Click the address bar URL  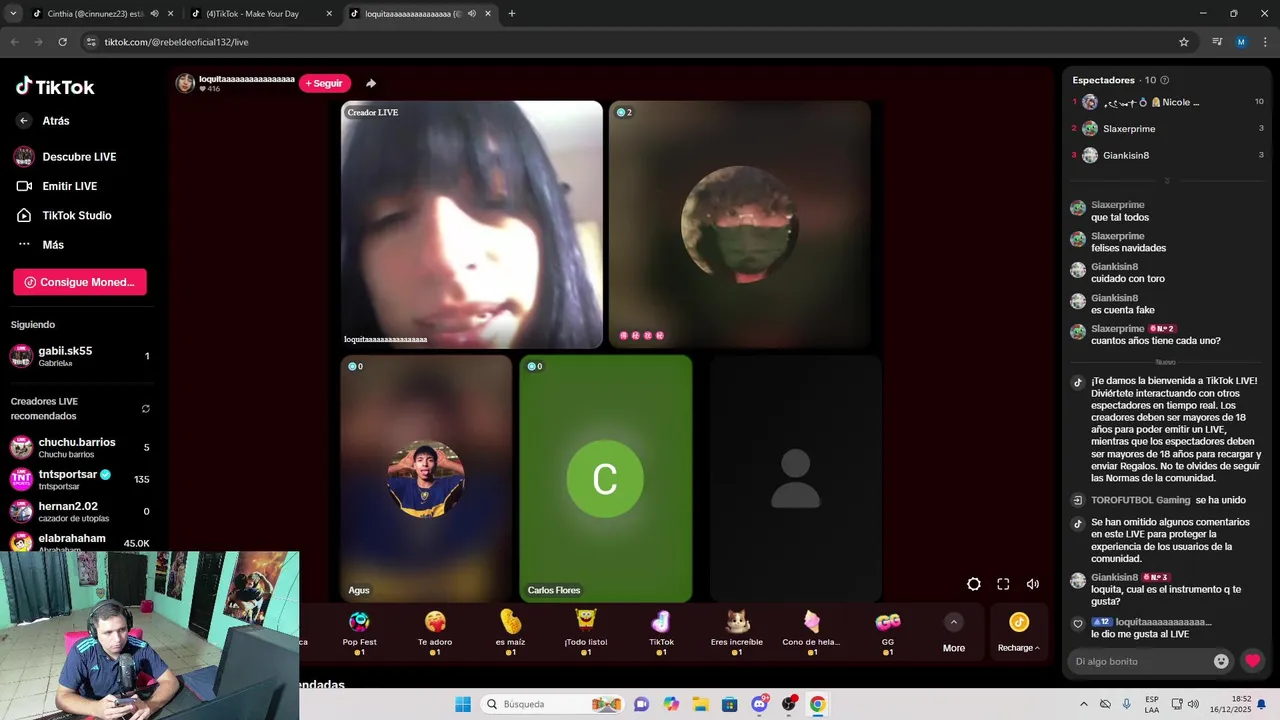pos(176,42)
